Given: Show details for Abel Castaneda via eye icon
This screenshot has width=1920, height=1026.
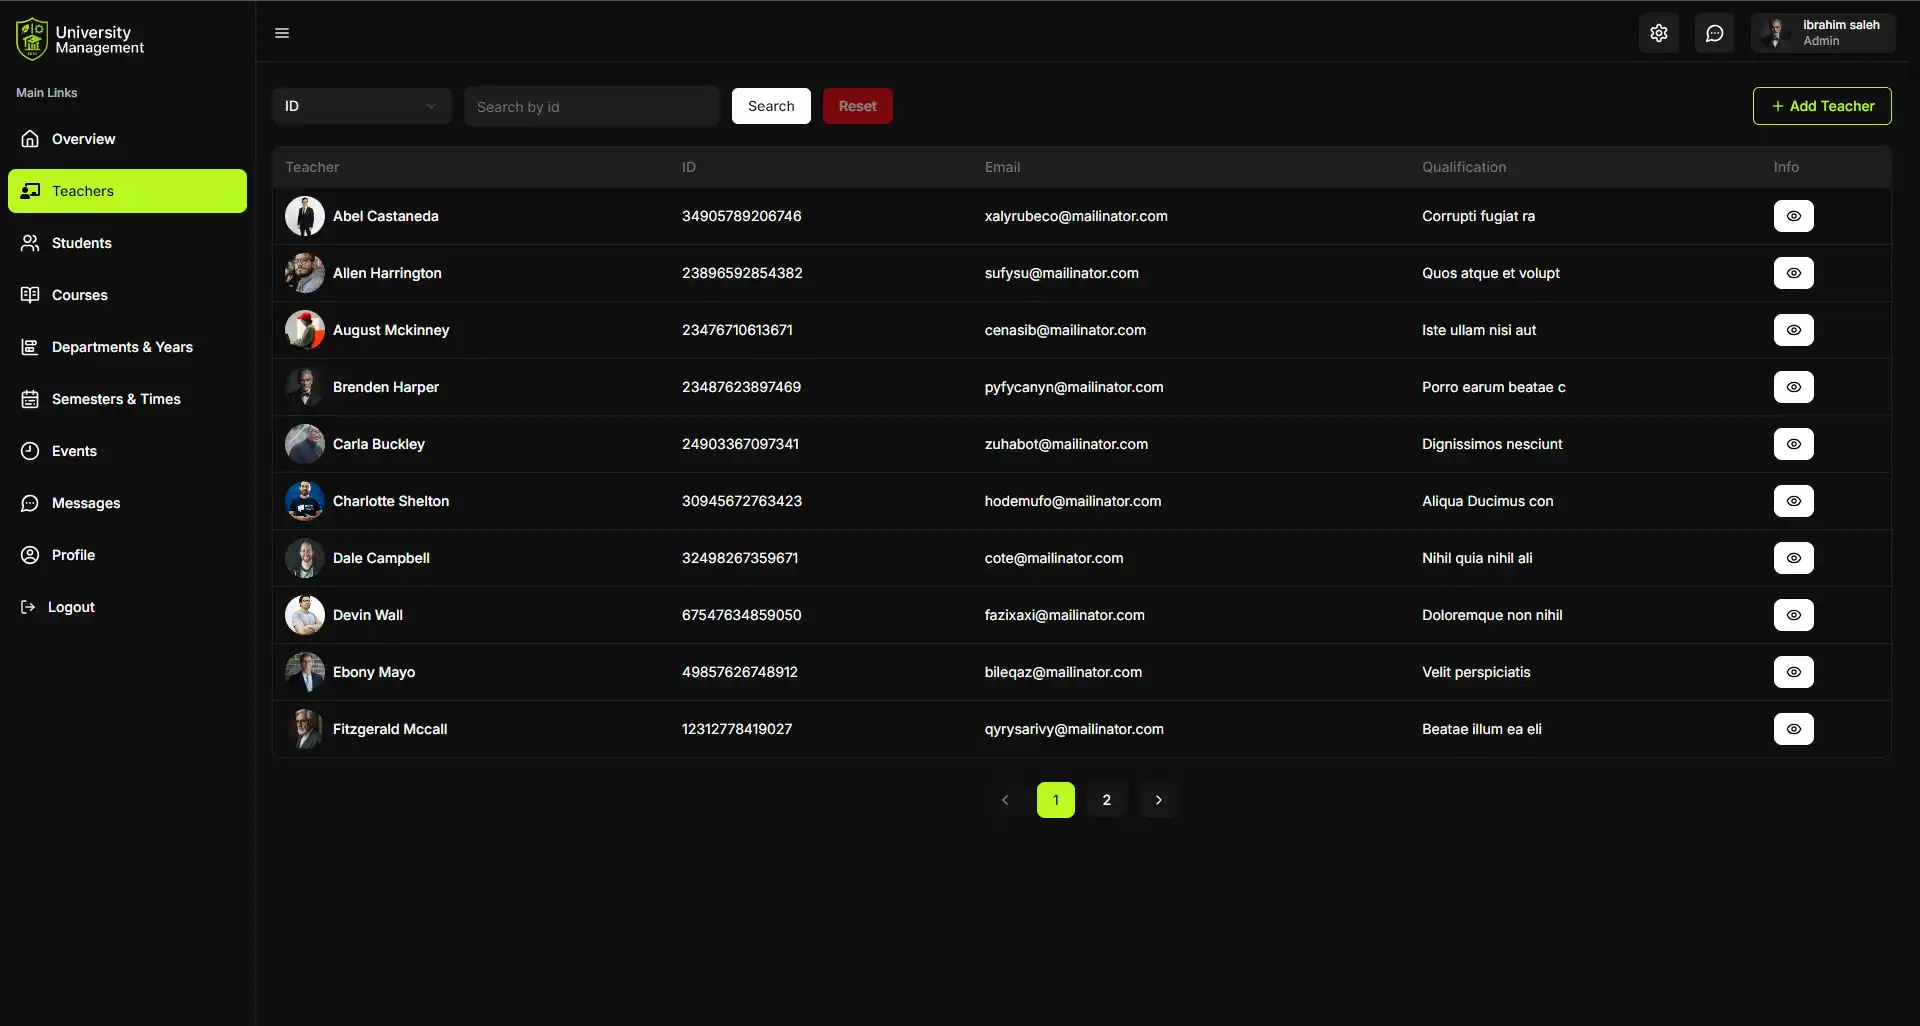Looking at the screenshot, I should tap(1793, 216).
